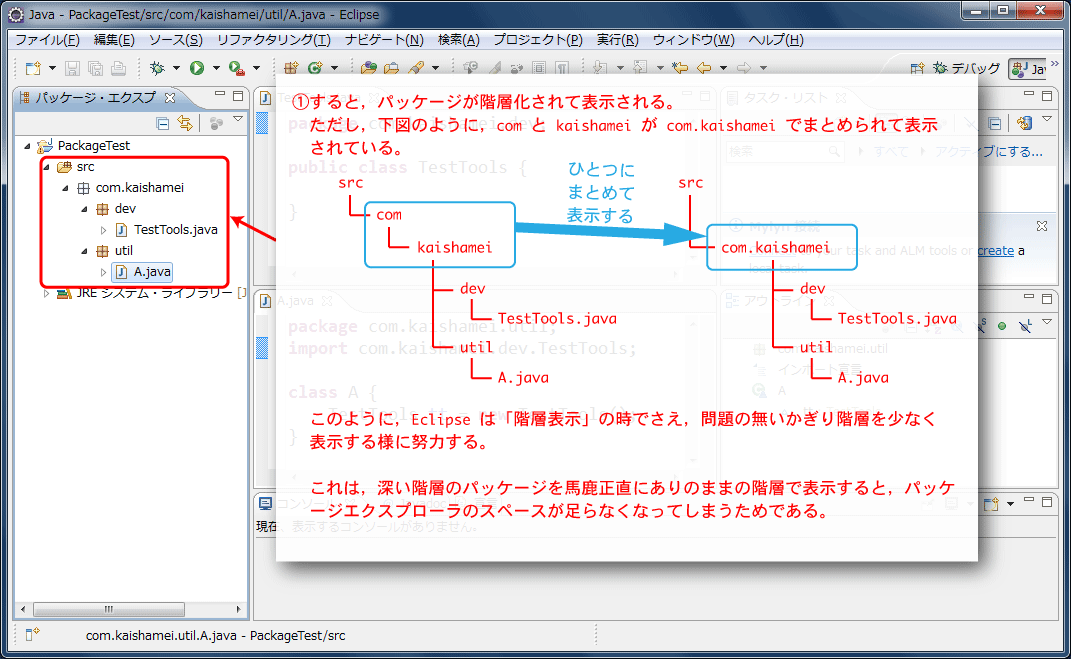
Task: Click the Collapse All icon in Task List
Action: click(x=995, y=123)
